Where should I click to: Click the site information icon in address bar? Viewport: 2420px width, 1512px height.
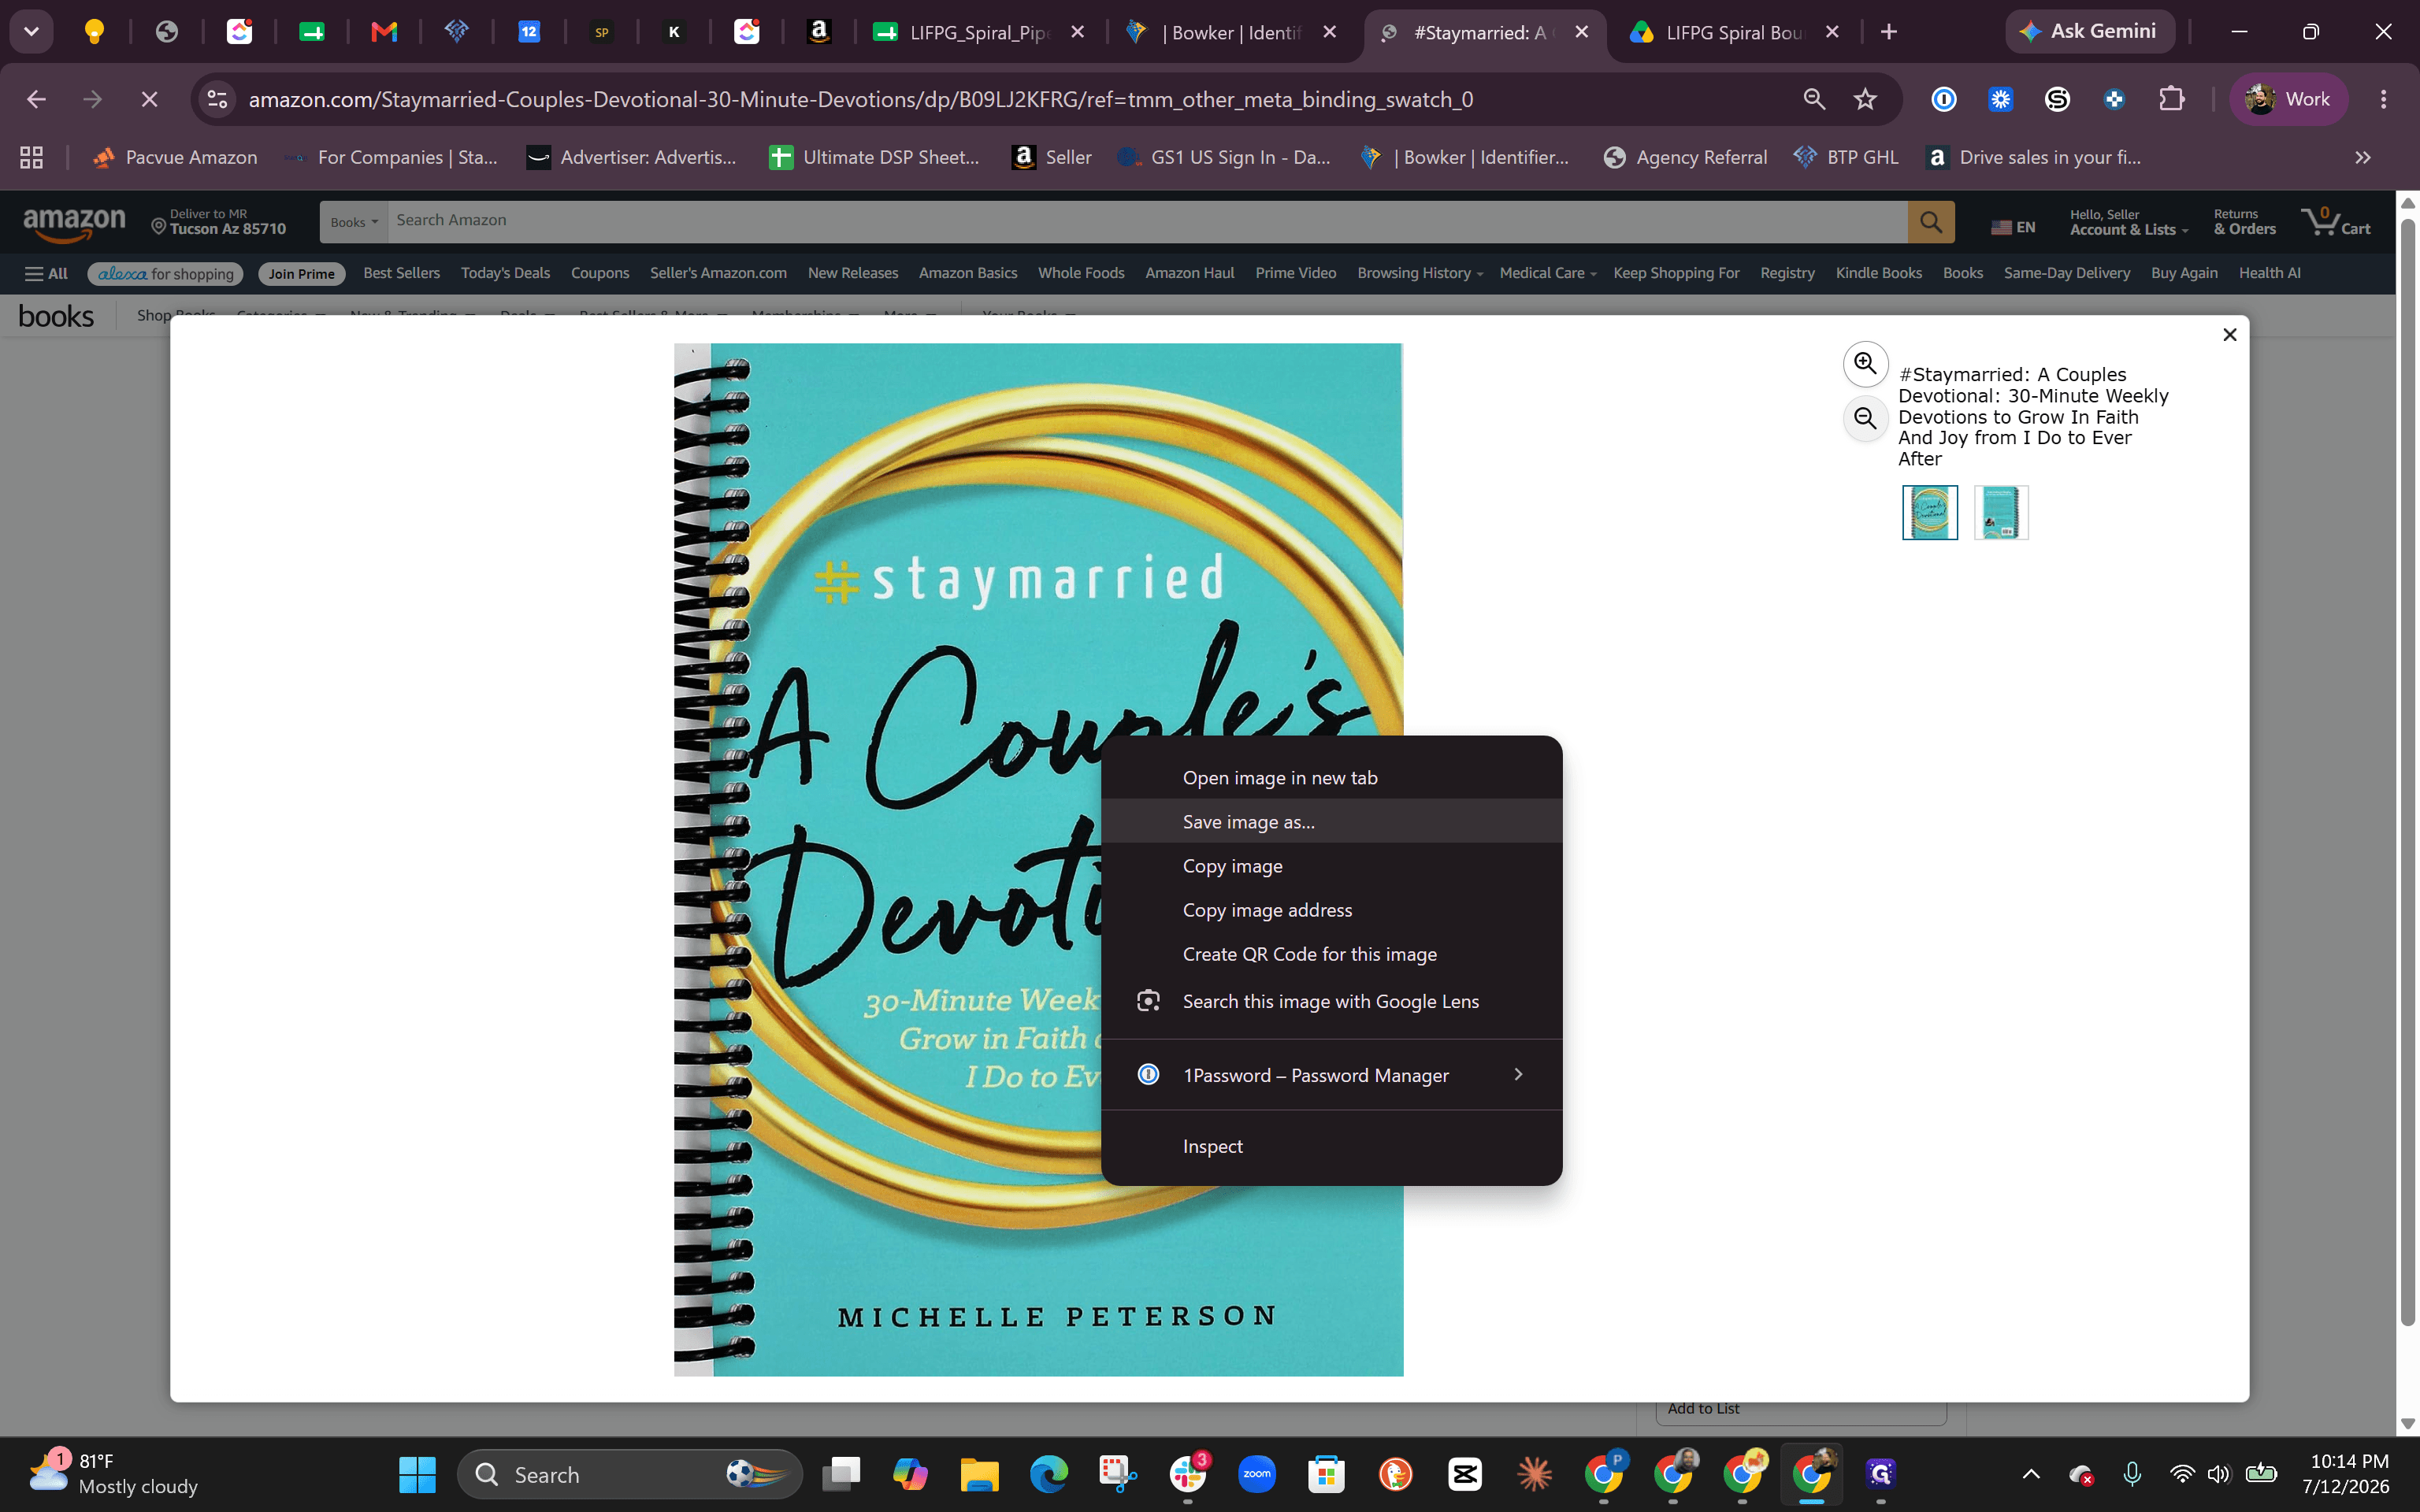pyautogui.click(x=217, y=99)
